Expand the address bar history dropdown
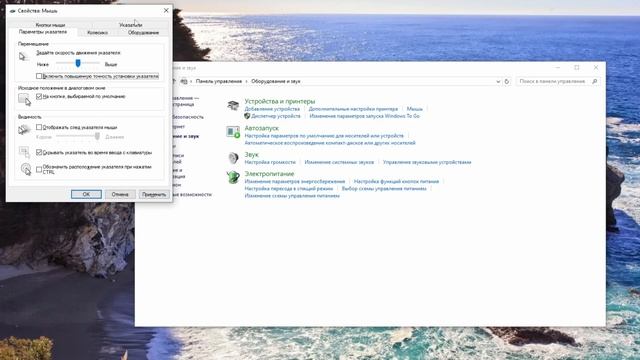The width and height of the screenshot is (640, 360). pyautogui.click(x=498, y=81)
